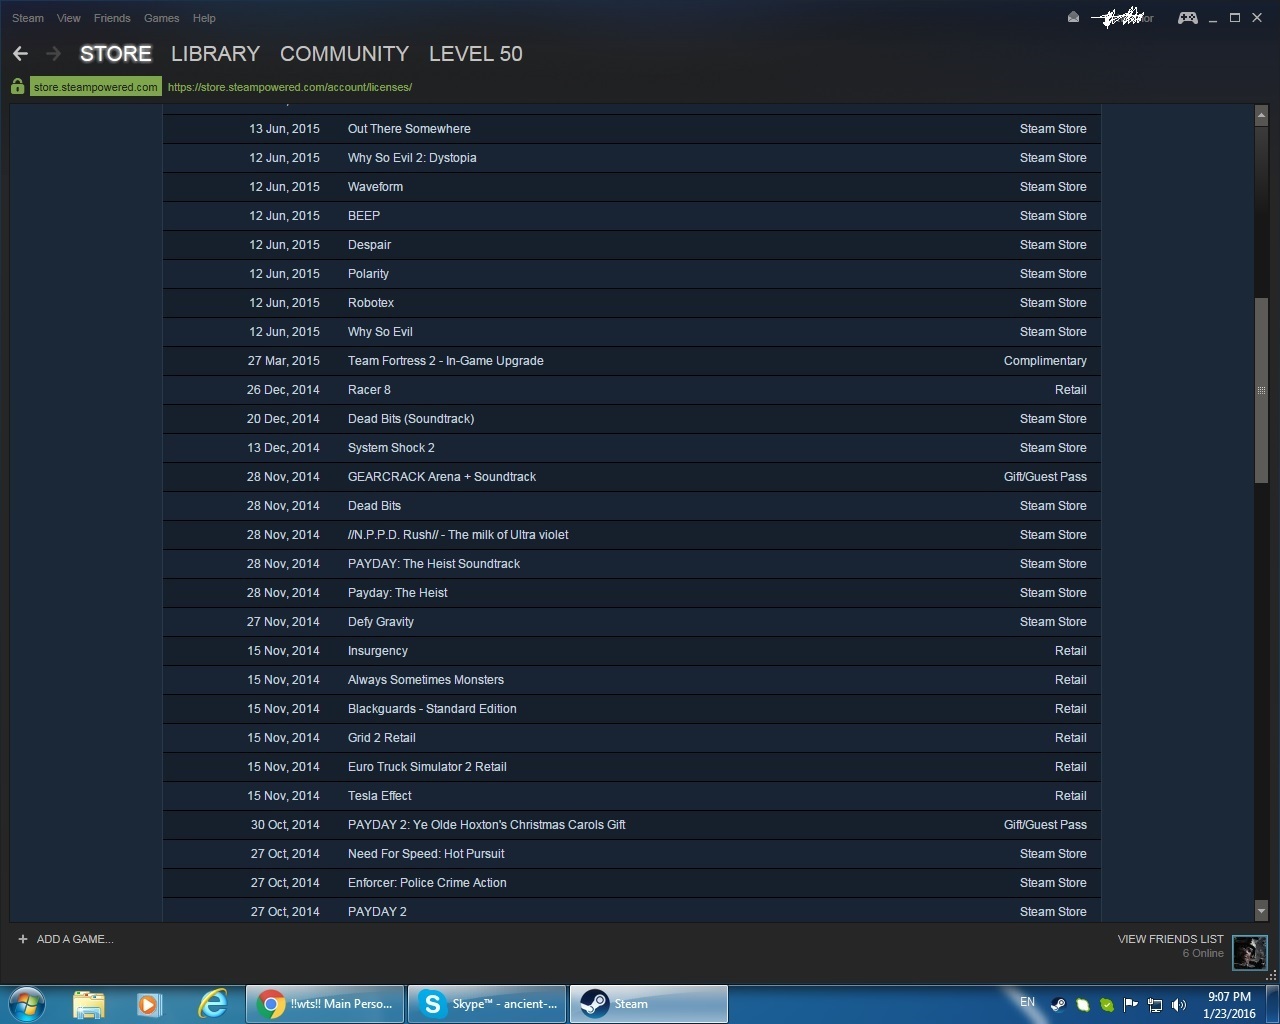Open the network tray icon
The height and width of the screenshot is (1024, 1280).
coord(1155,1005)
